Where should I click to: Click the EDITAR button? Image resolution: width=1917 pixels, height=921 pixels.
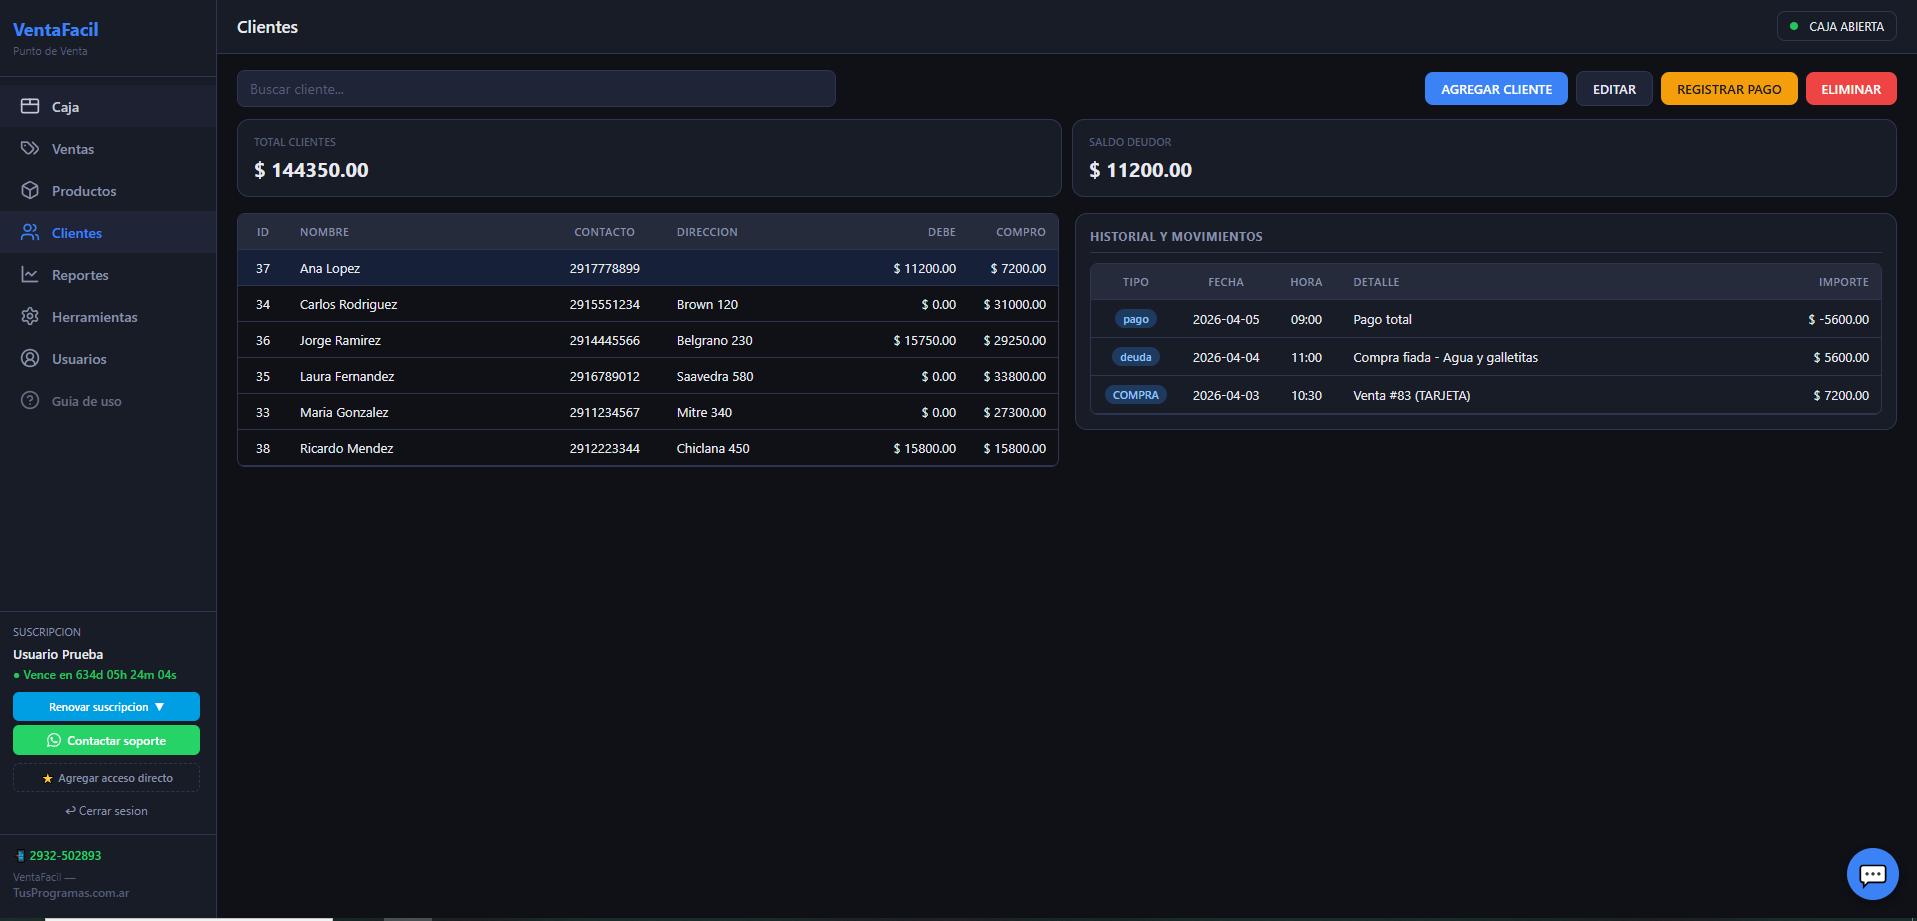[1614, 89]
